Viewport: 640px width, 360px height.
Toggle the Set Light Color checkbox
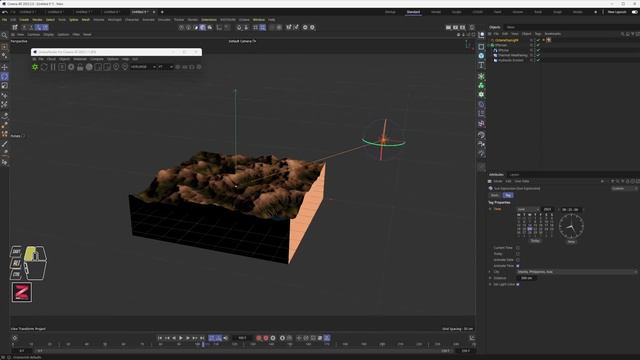518,284
